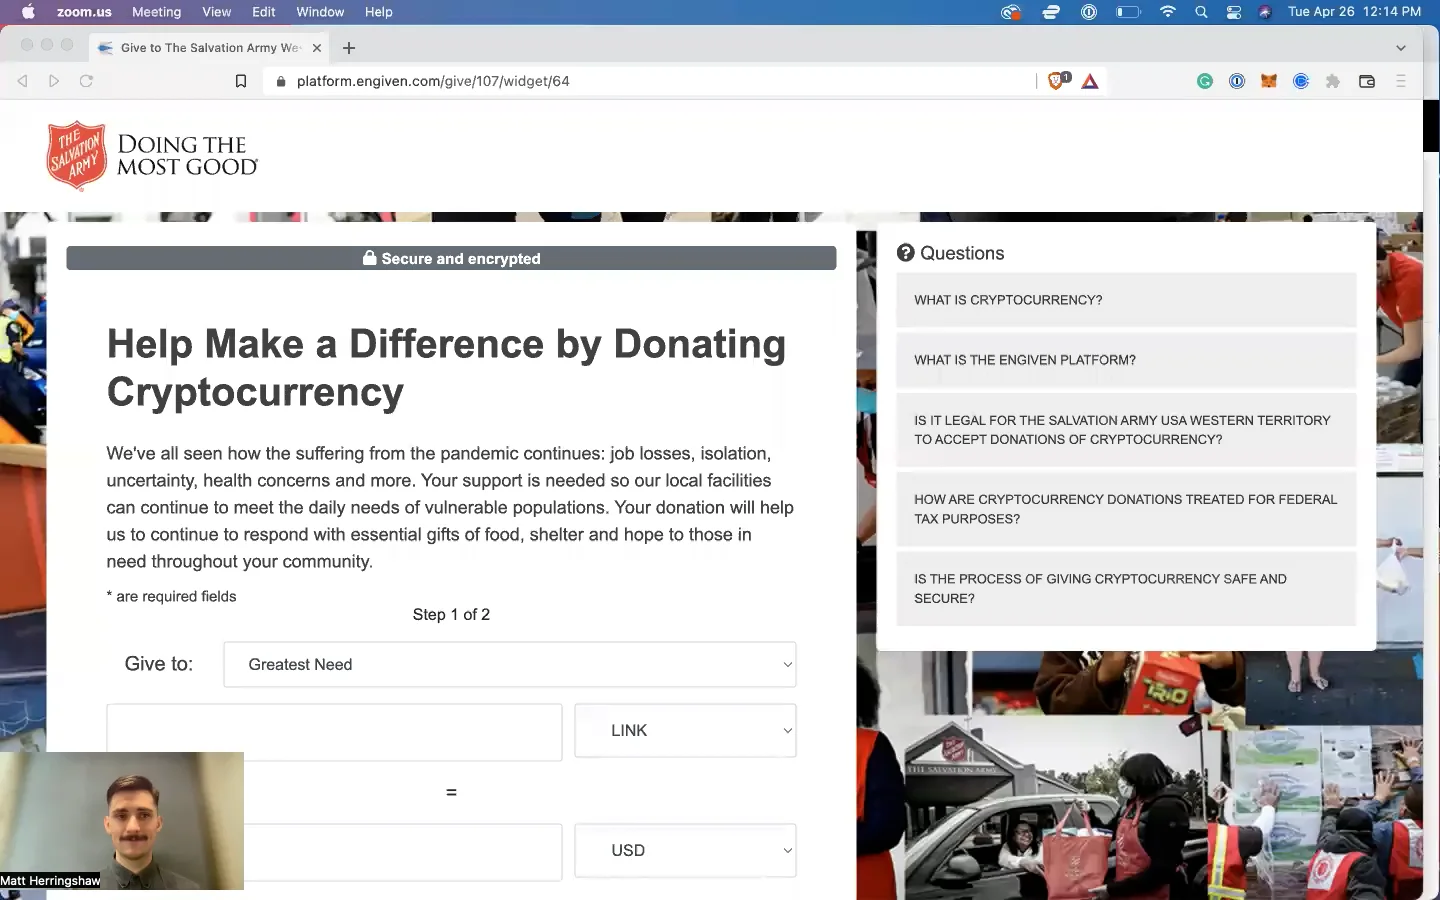1440x900 pixels.
Task: Open Control Center in menu bar
Action: point(1234,12)
